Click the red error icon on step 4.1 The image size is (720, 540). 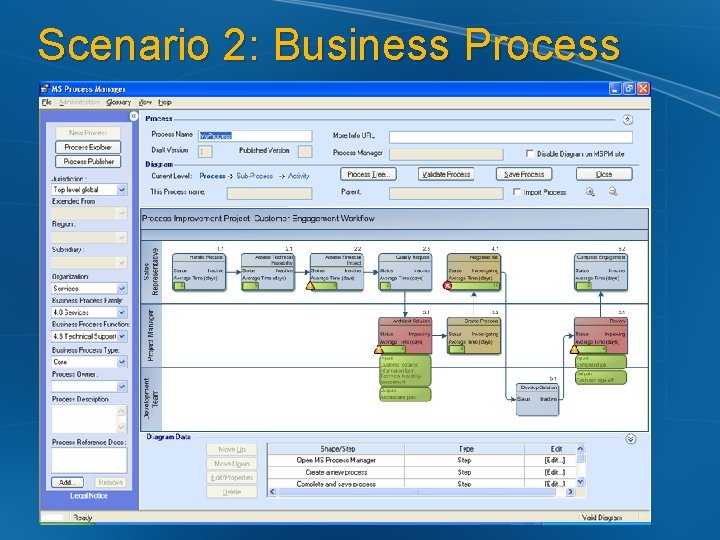447,286
